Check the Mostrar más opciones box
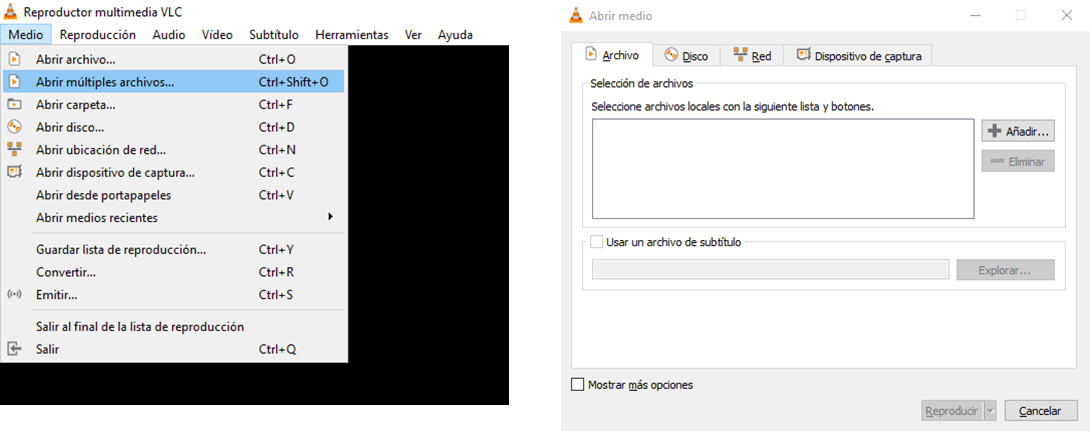 point(577,384)
